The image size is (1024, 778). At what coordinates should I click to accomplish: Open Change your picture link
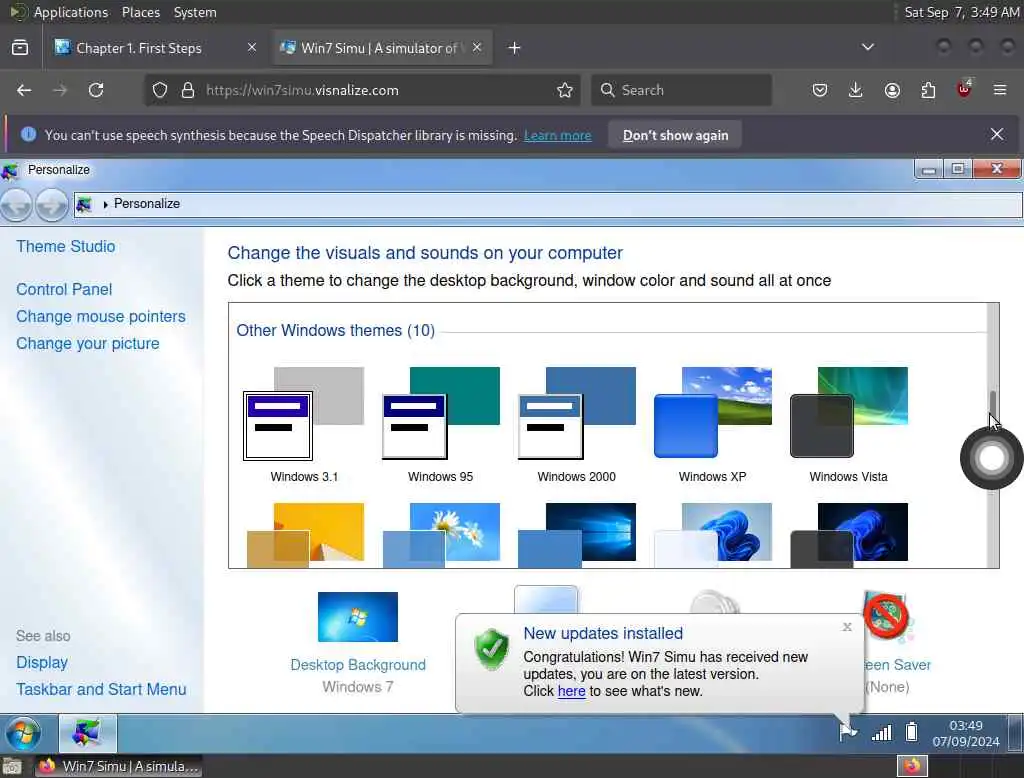click(x=88, y=344)
